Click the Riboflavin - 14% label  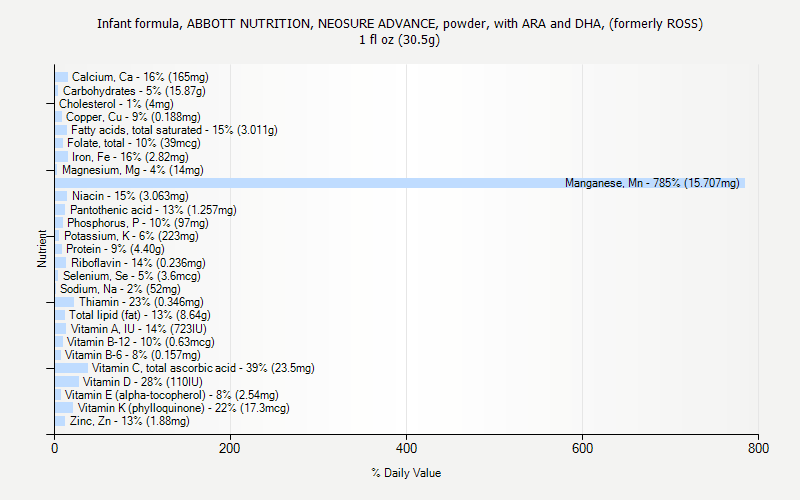point(138,263)
